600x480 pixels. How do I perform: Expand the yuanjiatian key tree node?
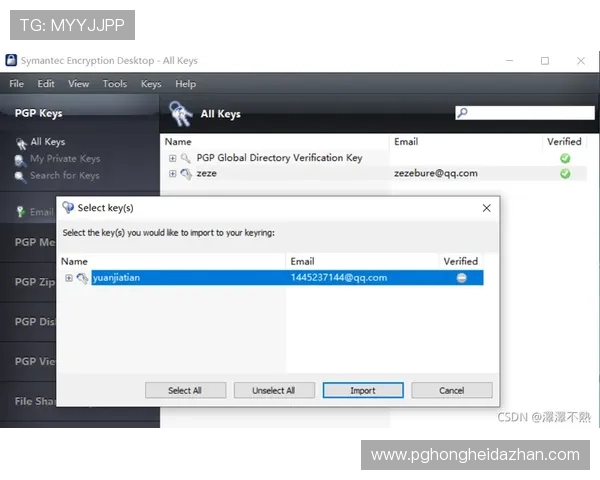(x=69, y=277)
